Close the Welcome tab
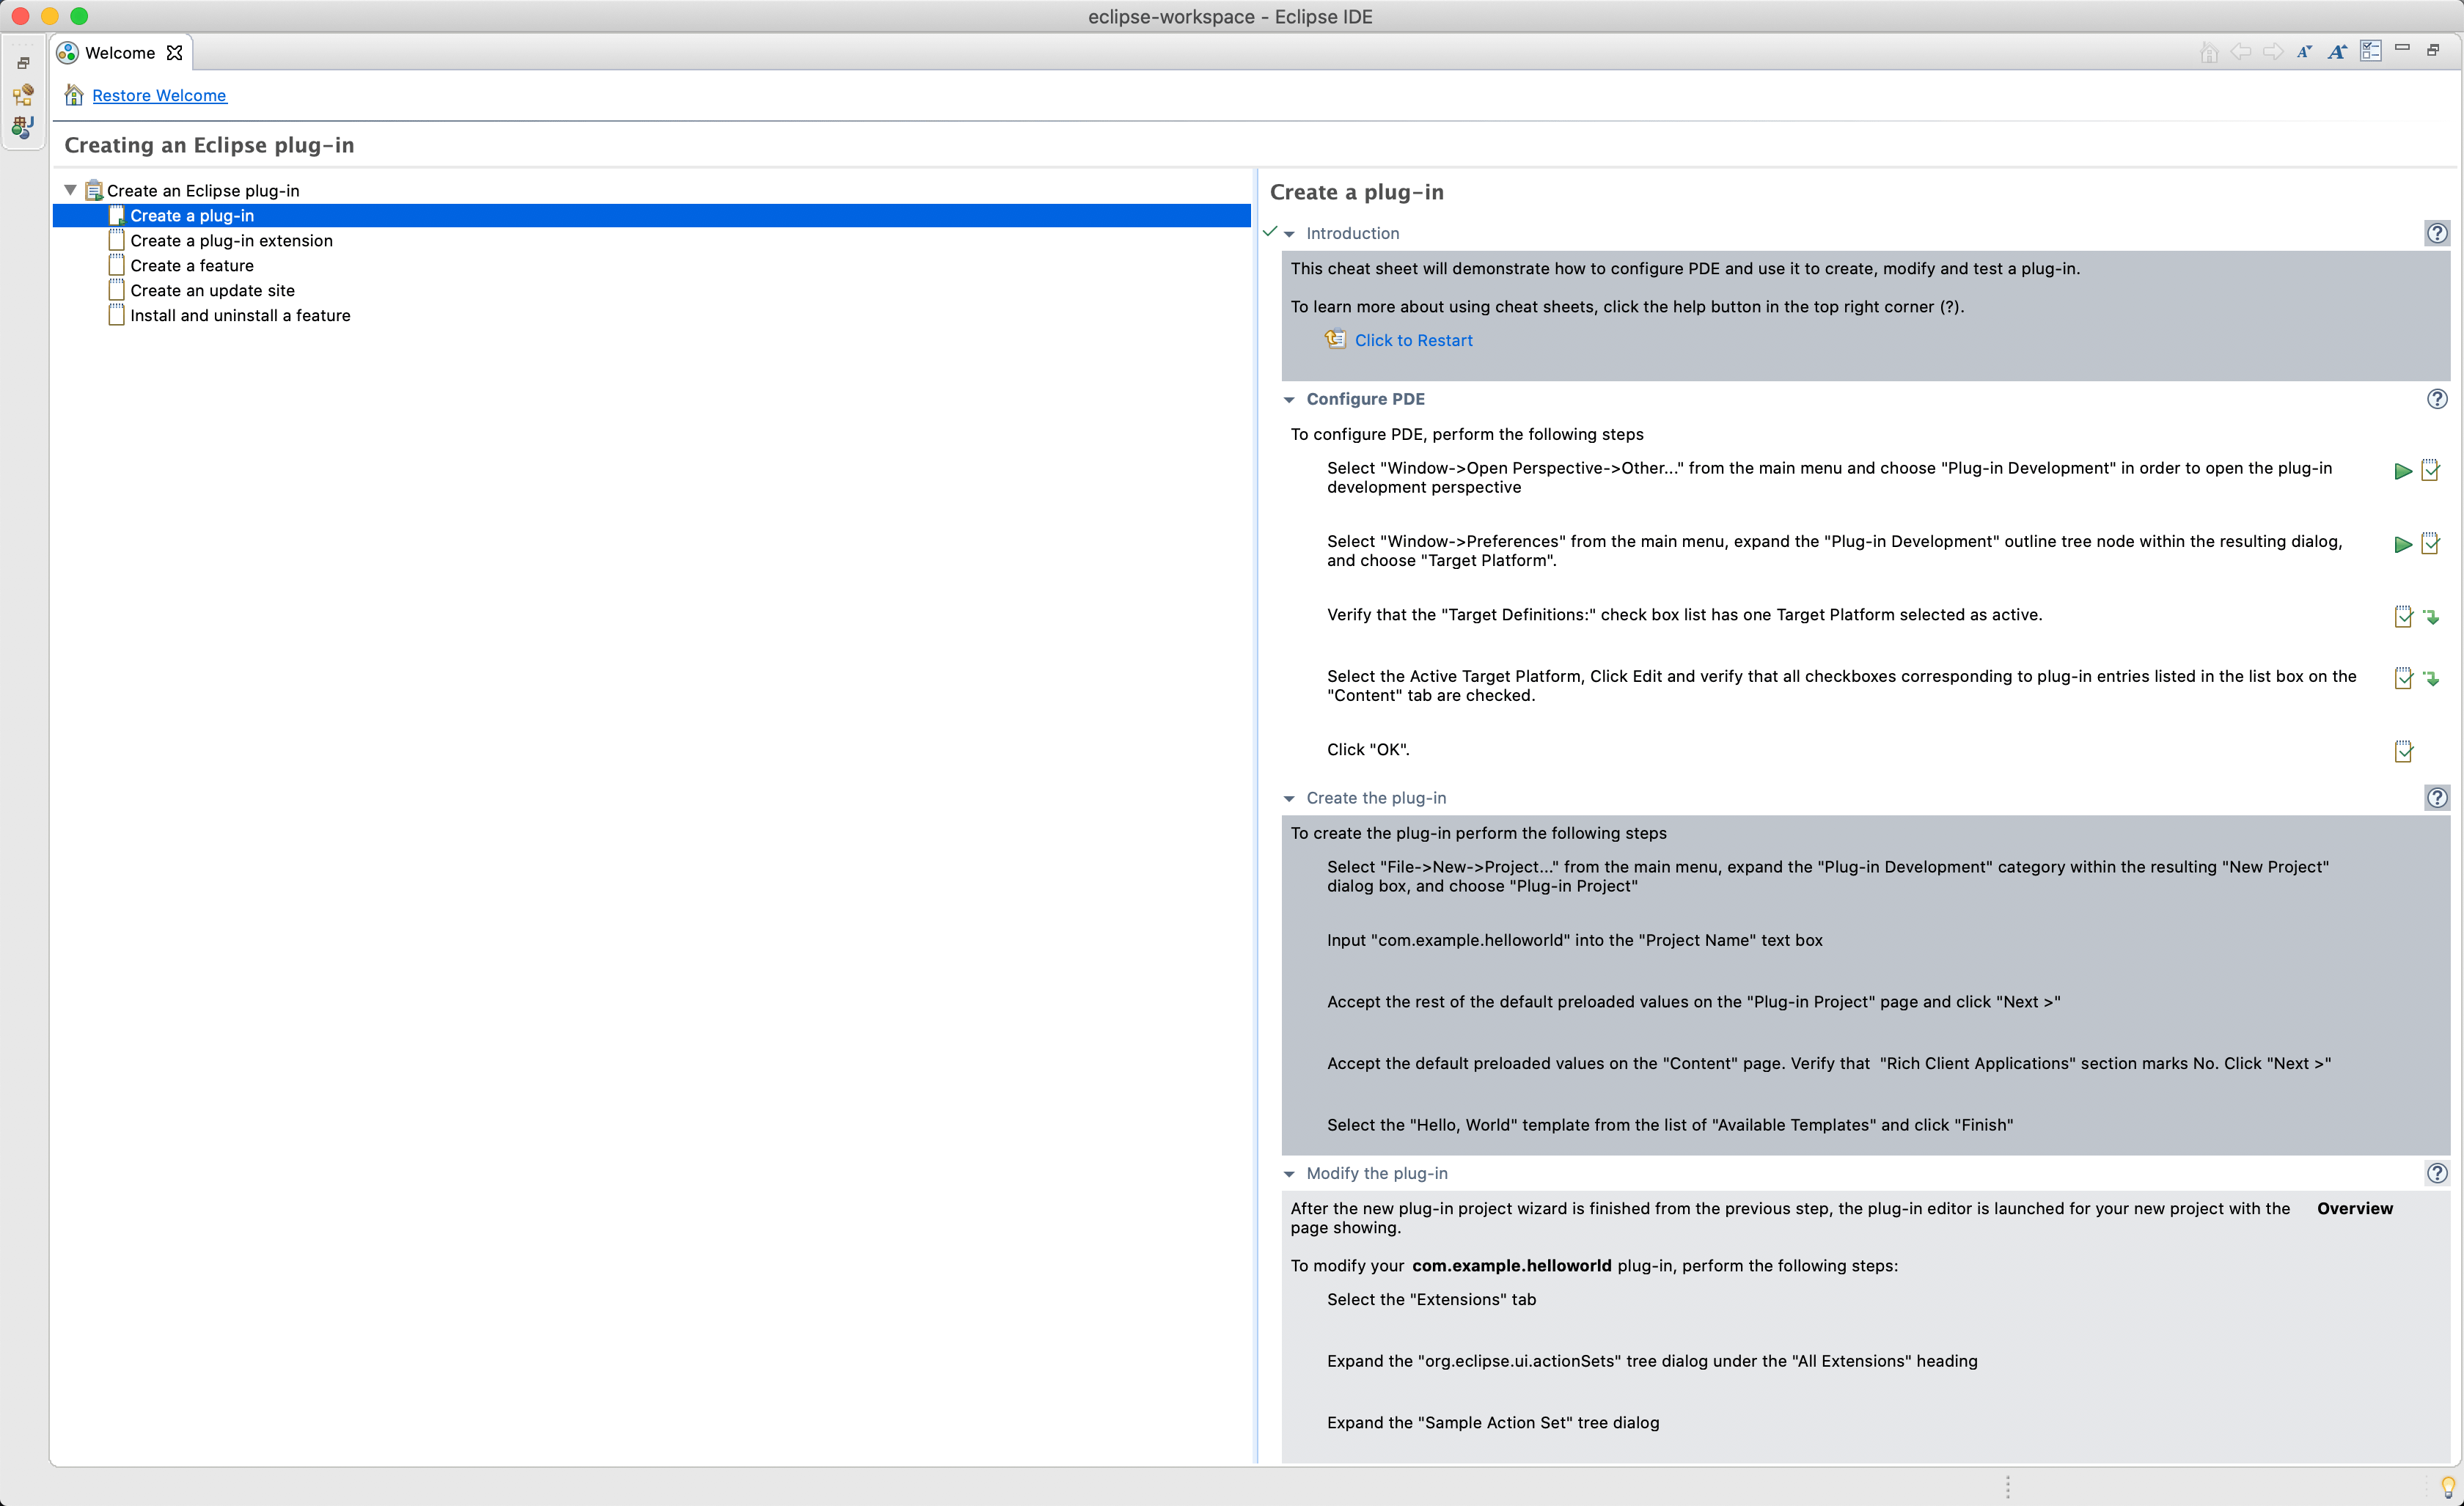This screenshot has height=1506, width=2464. coord(174,52)
